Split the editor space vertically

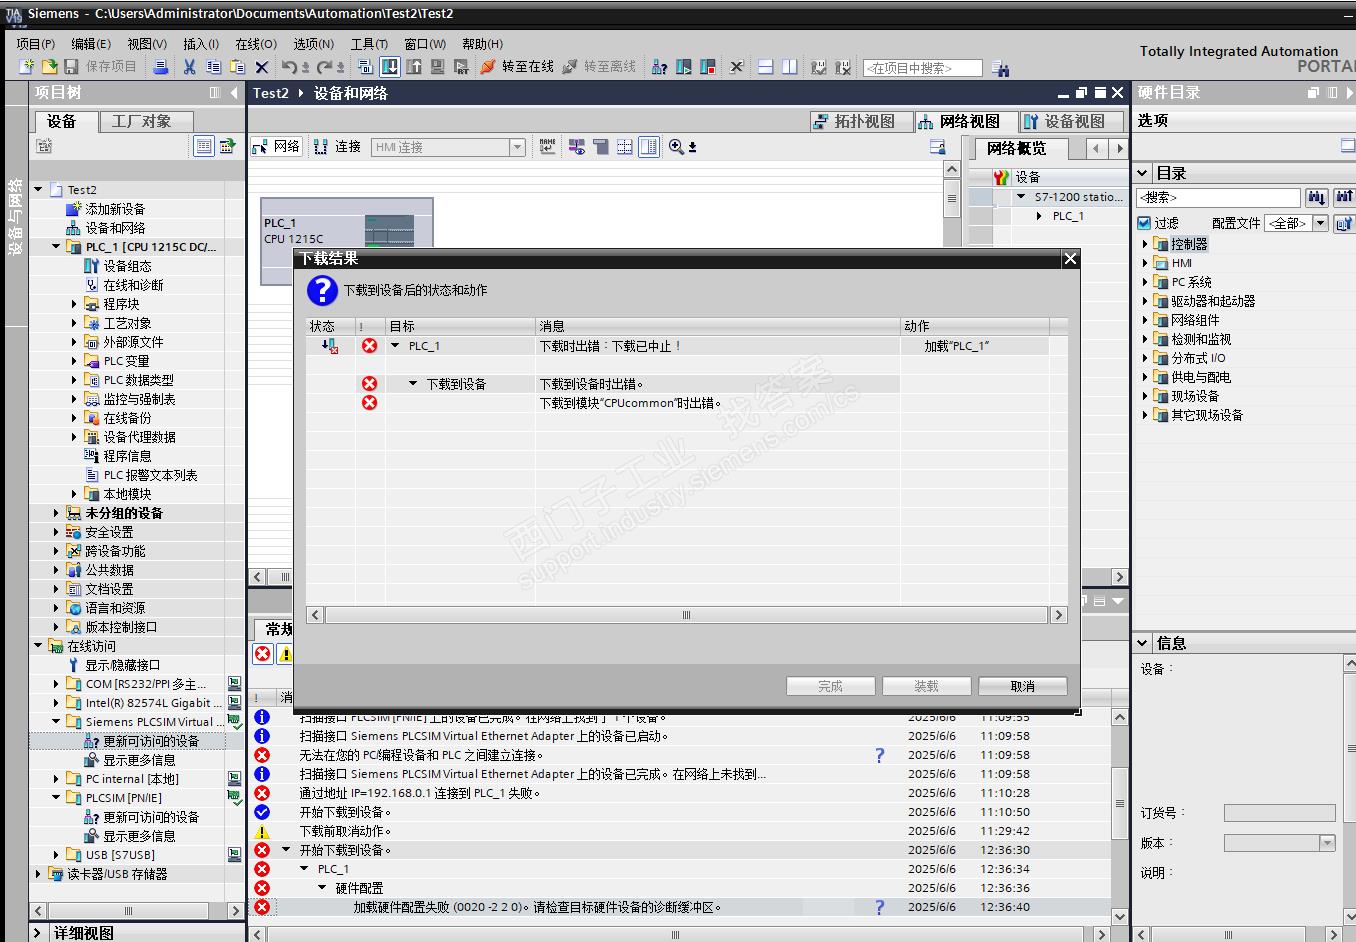pyautogui.click(x=790, y=67)
